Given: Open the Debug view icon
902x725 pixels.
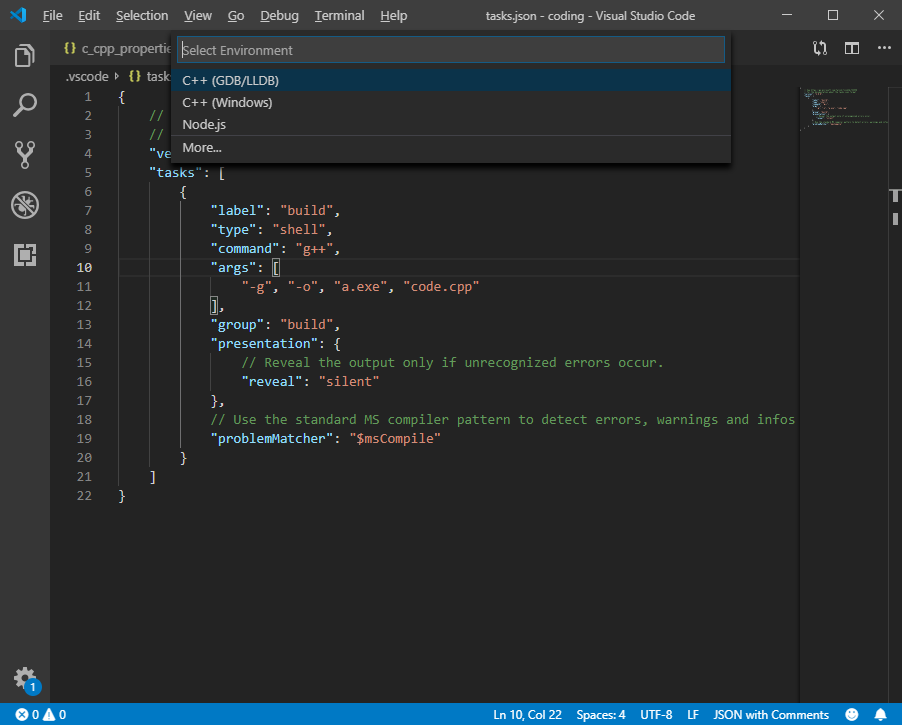Looking at the screenshot, I should (x=24, y=205).
